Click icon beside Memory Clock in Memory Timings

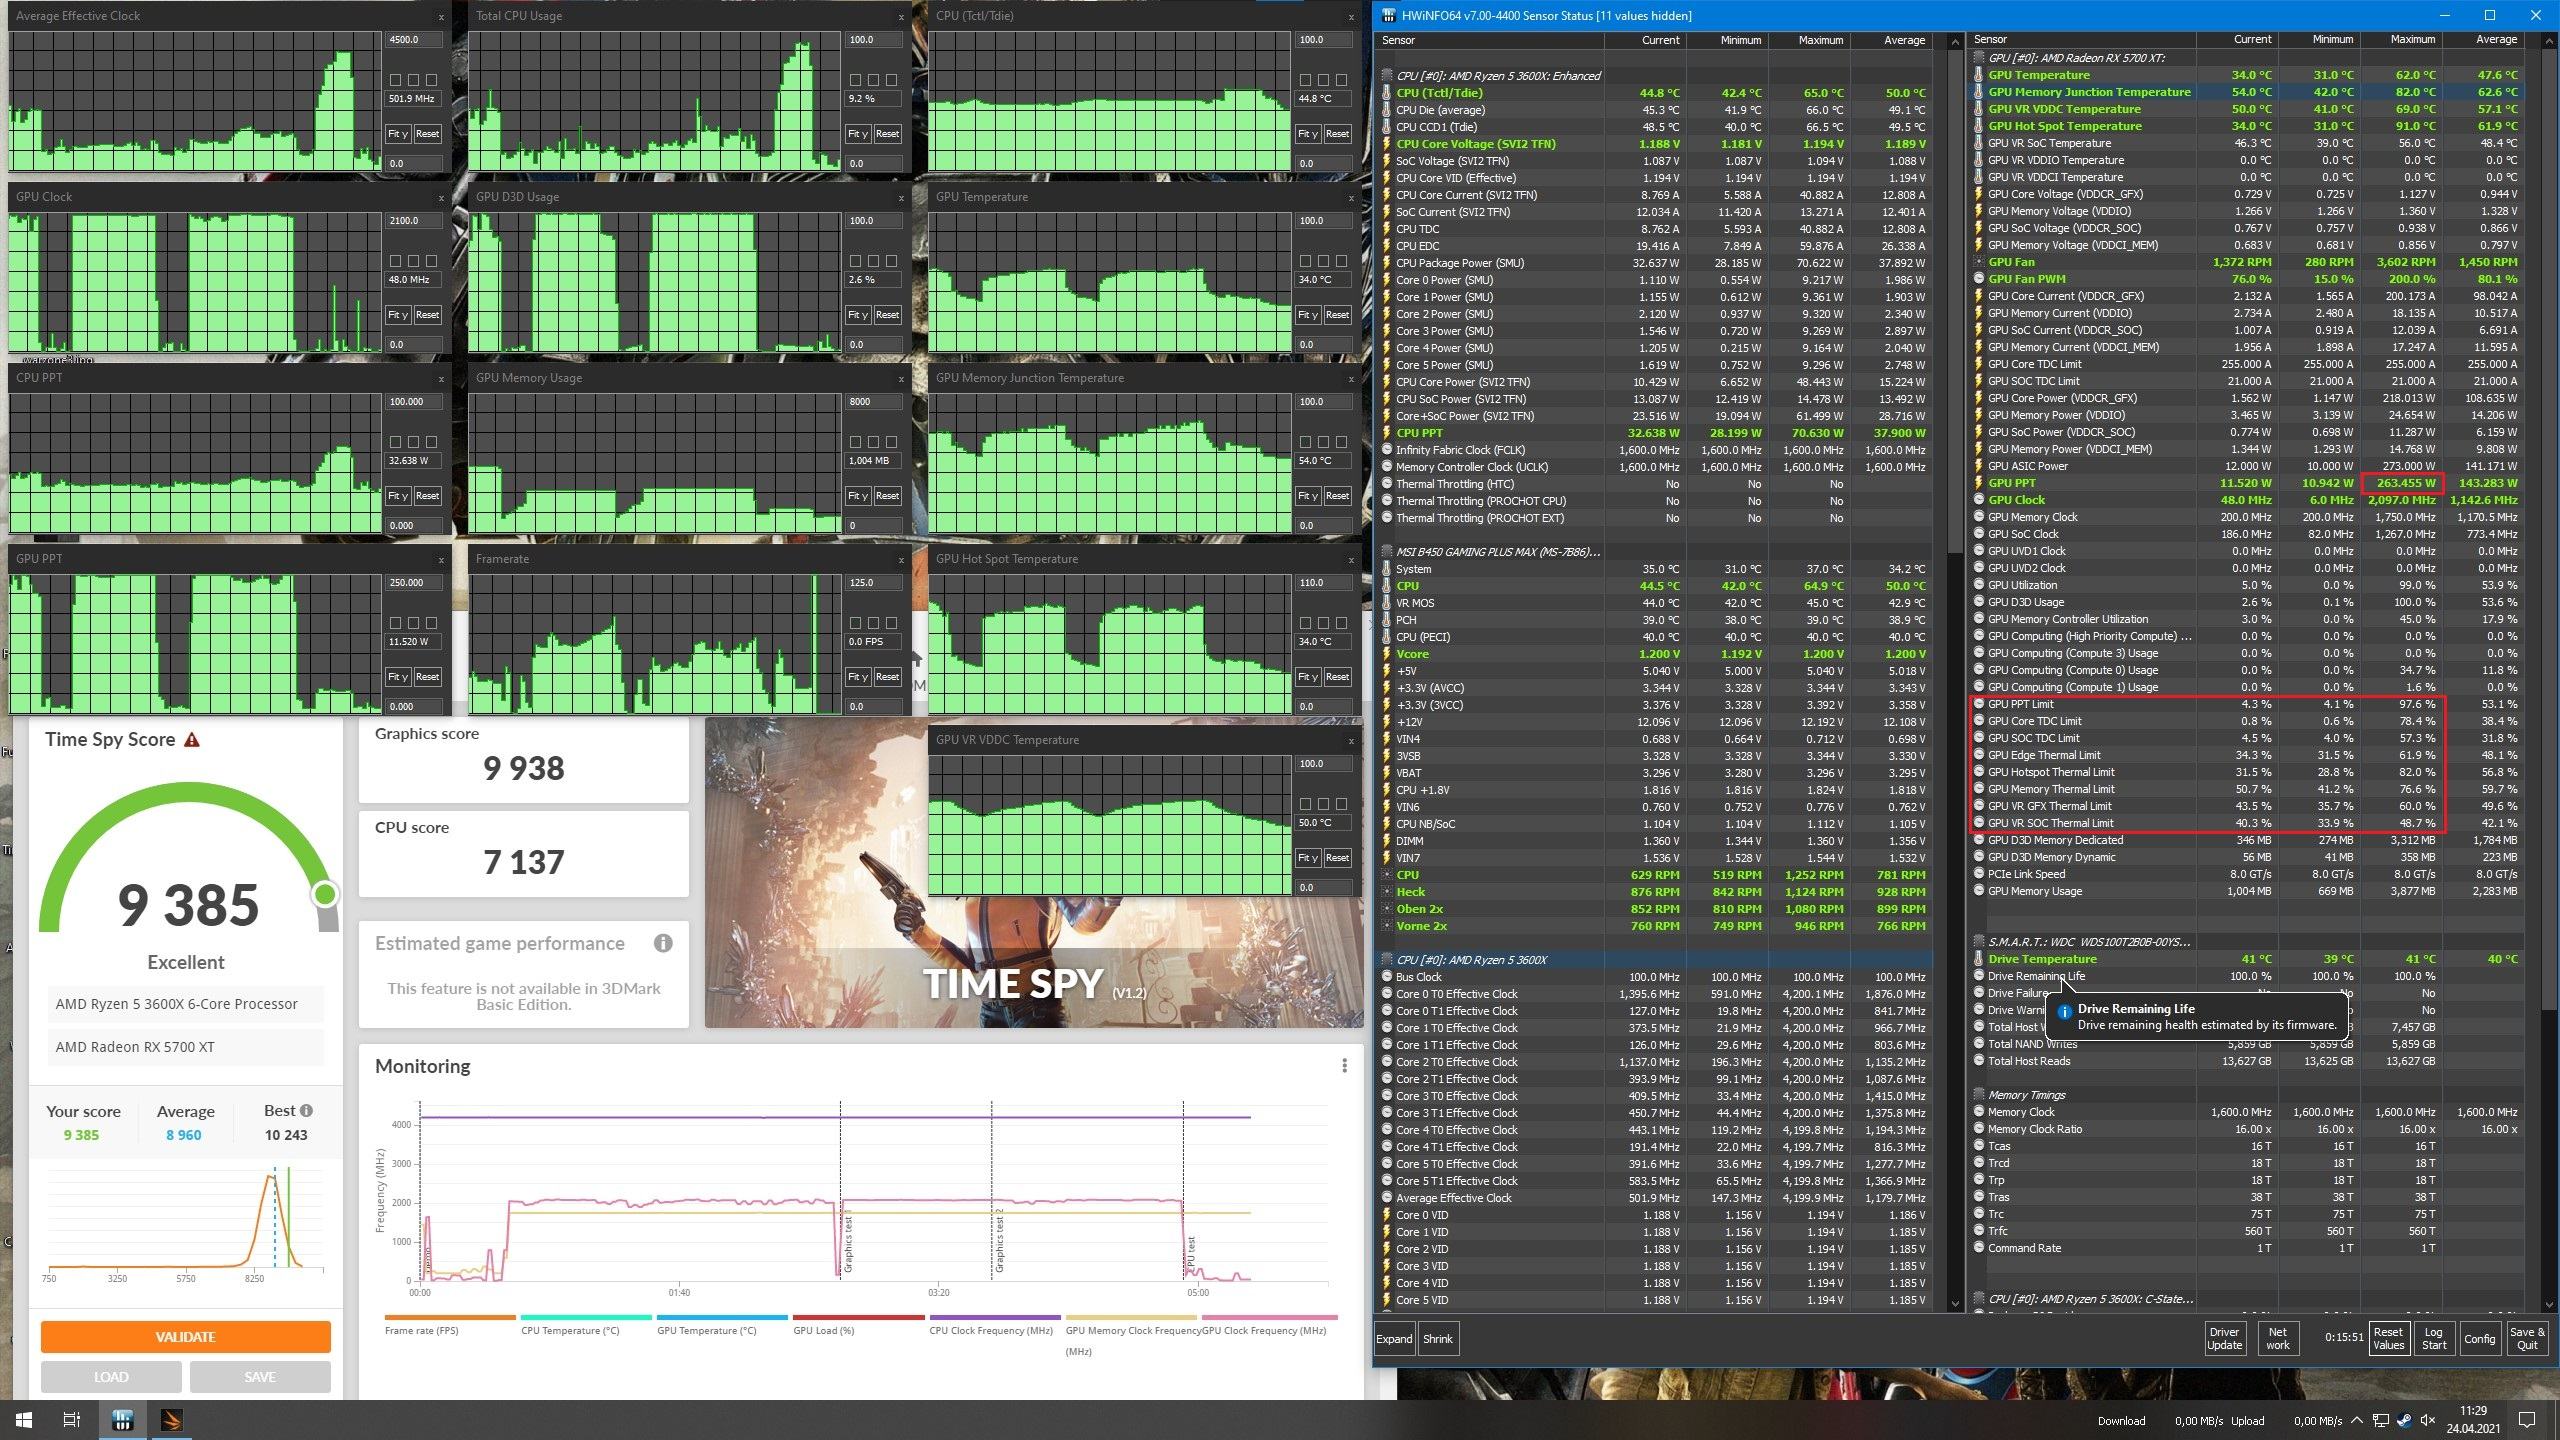tap(1979, 1112)
